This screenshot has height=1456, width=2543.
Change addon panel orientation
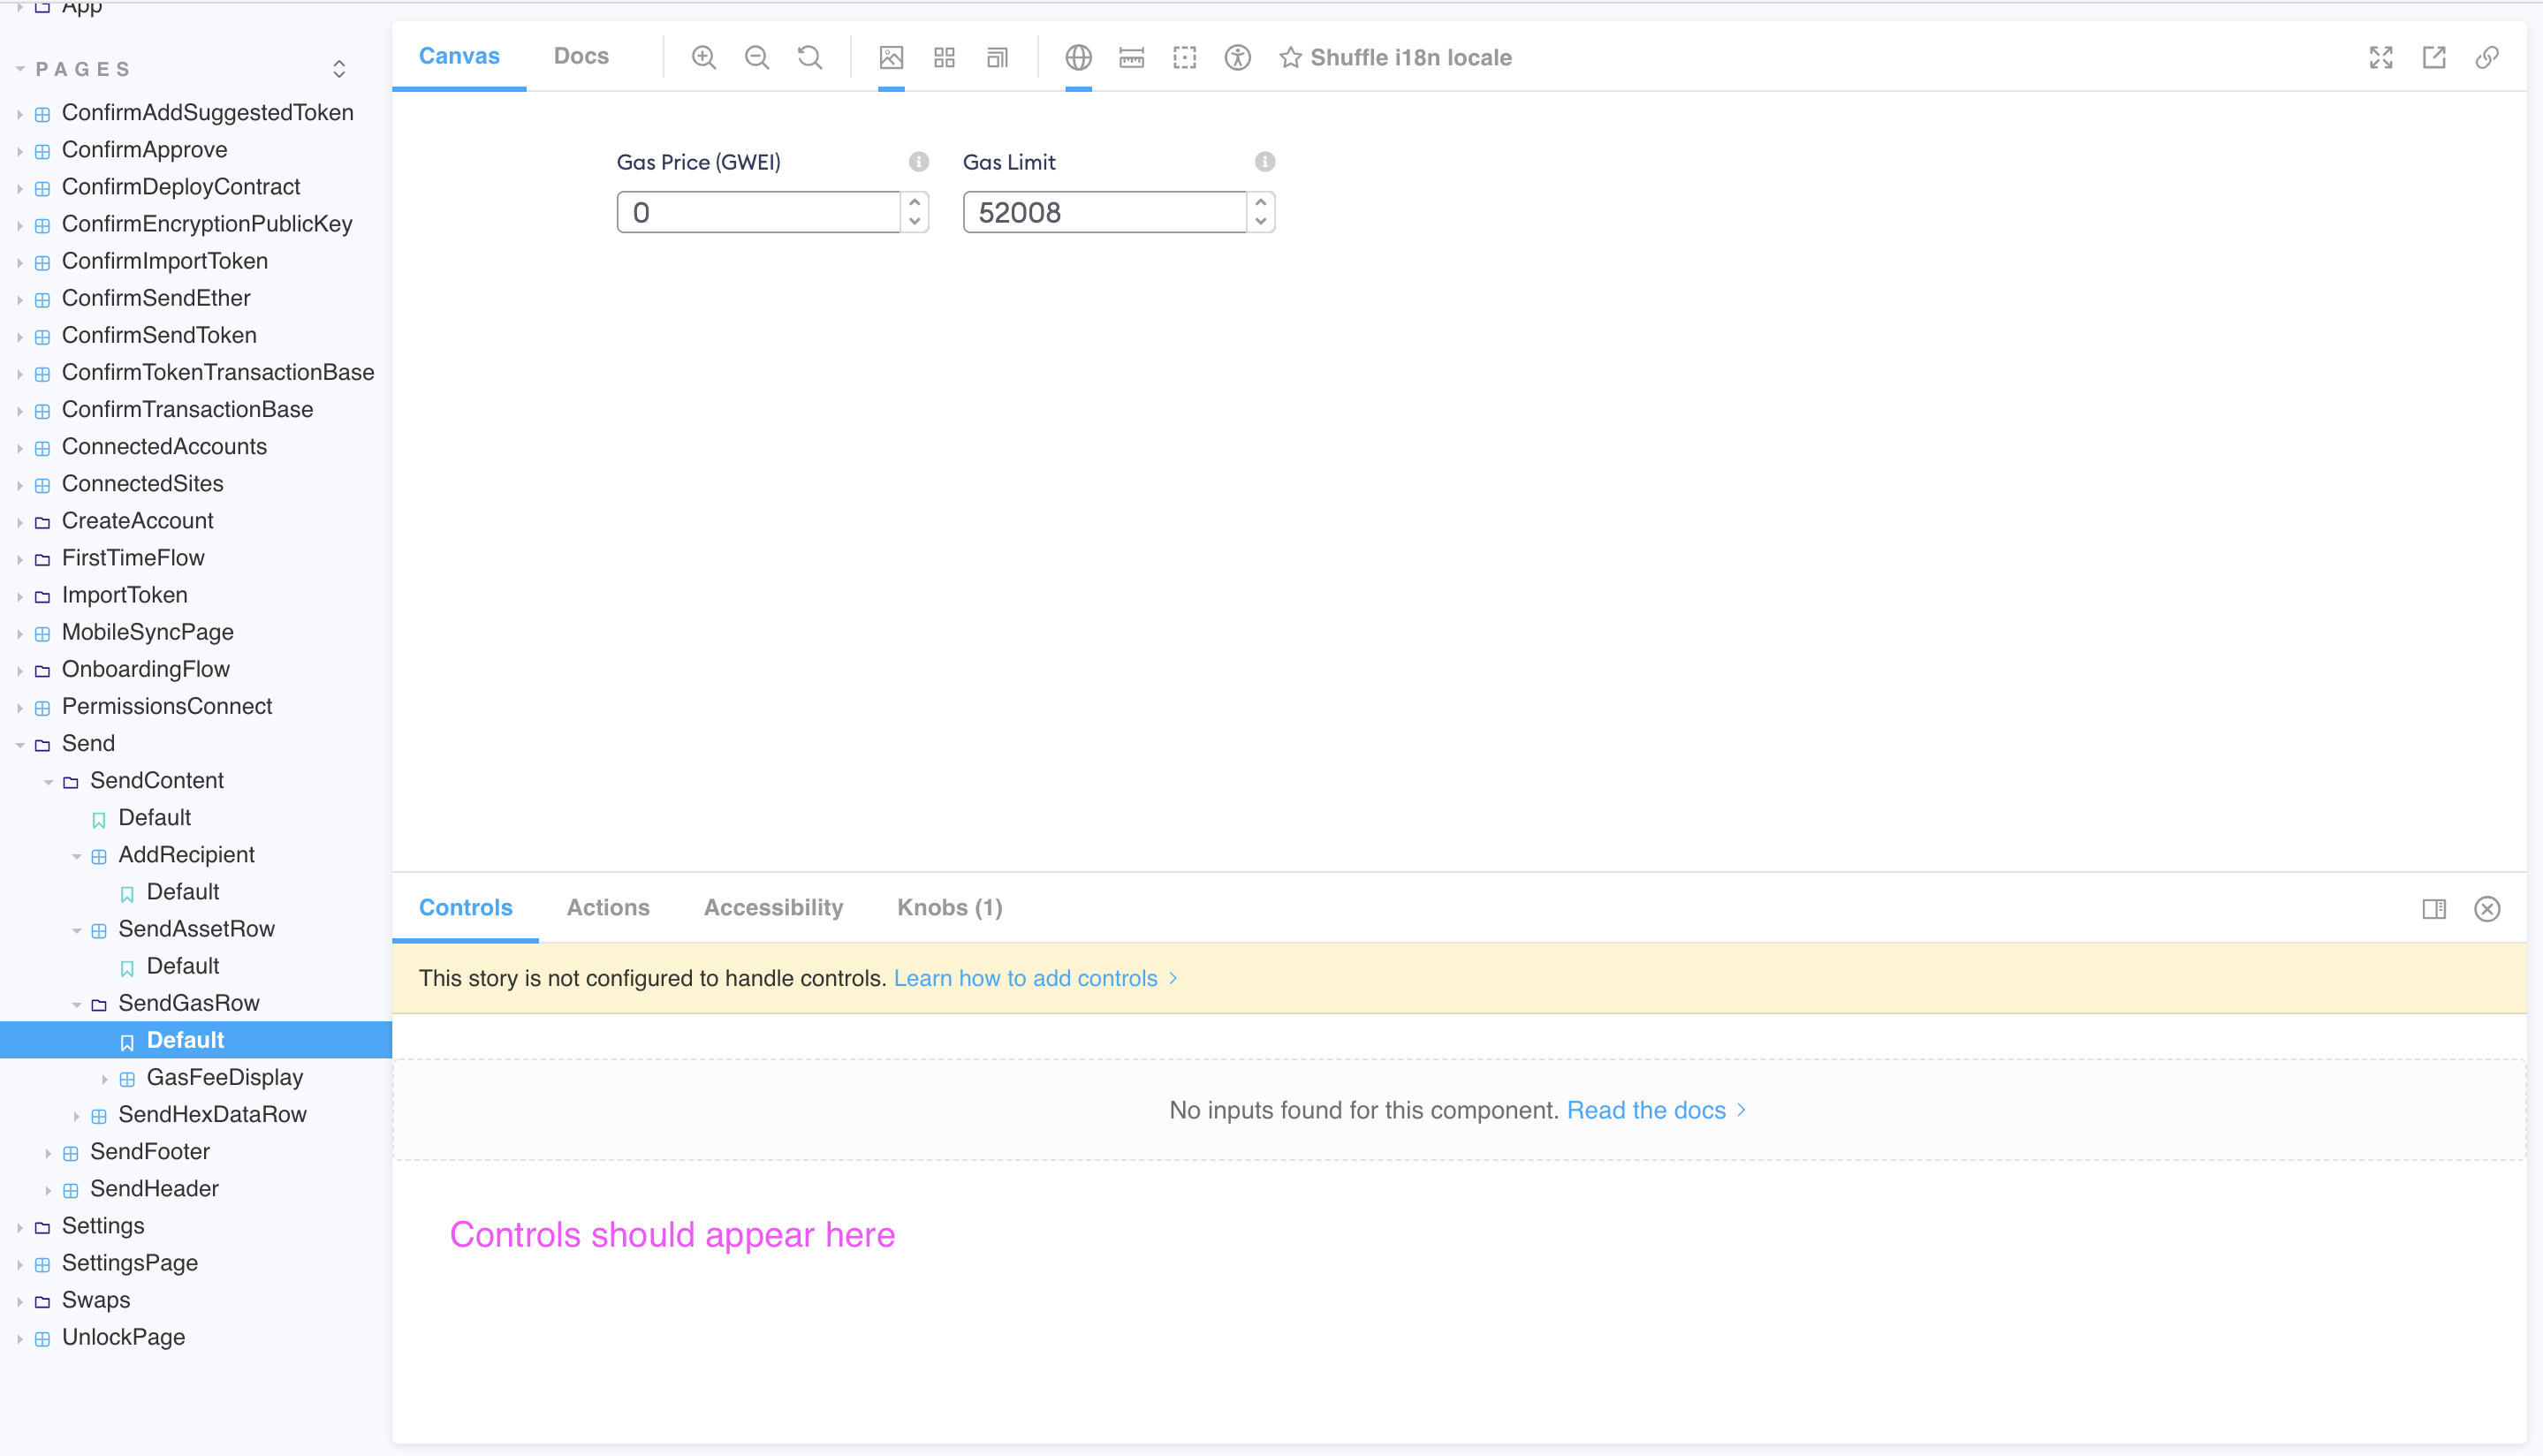click(x=2434, y=908)
